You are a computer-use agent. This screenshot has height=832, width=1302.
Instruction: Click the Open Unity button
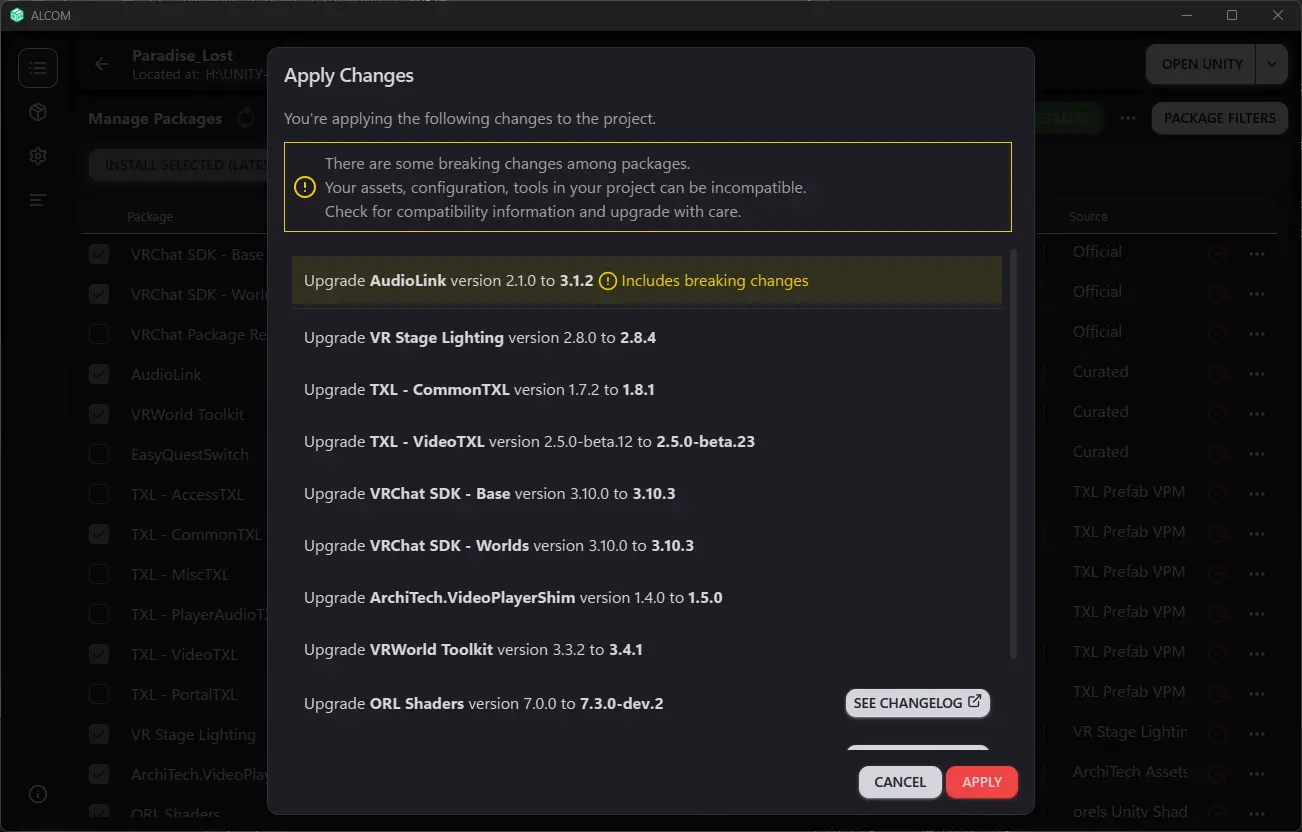pyautogui.click(x=1201, y=64)
